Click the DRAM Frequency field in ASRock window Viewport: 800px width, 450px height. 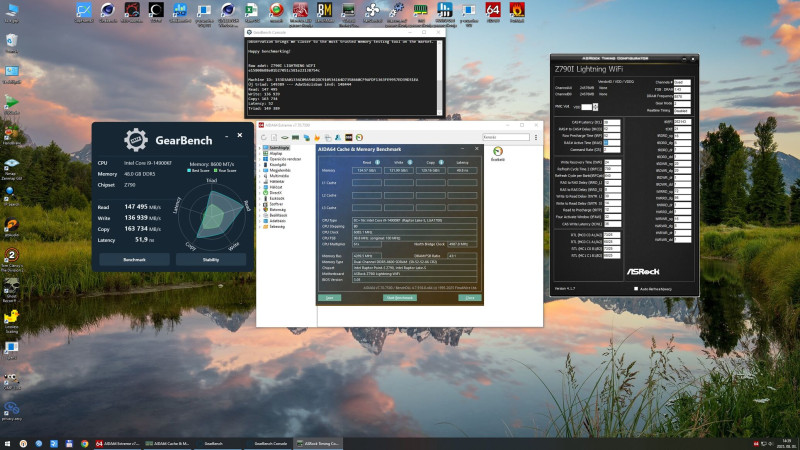click(682, 96)
